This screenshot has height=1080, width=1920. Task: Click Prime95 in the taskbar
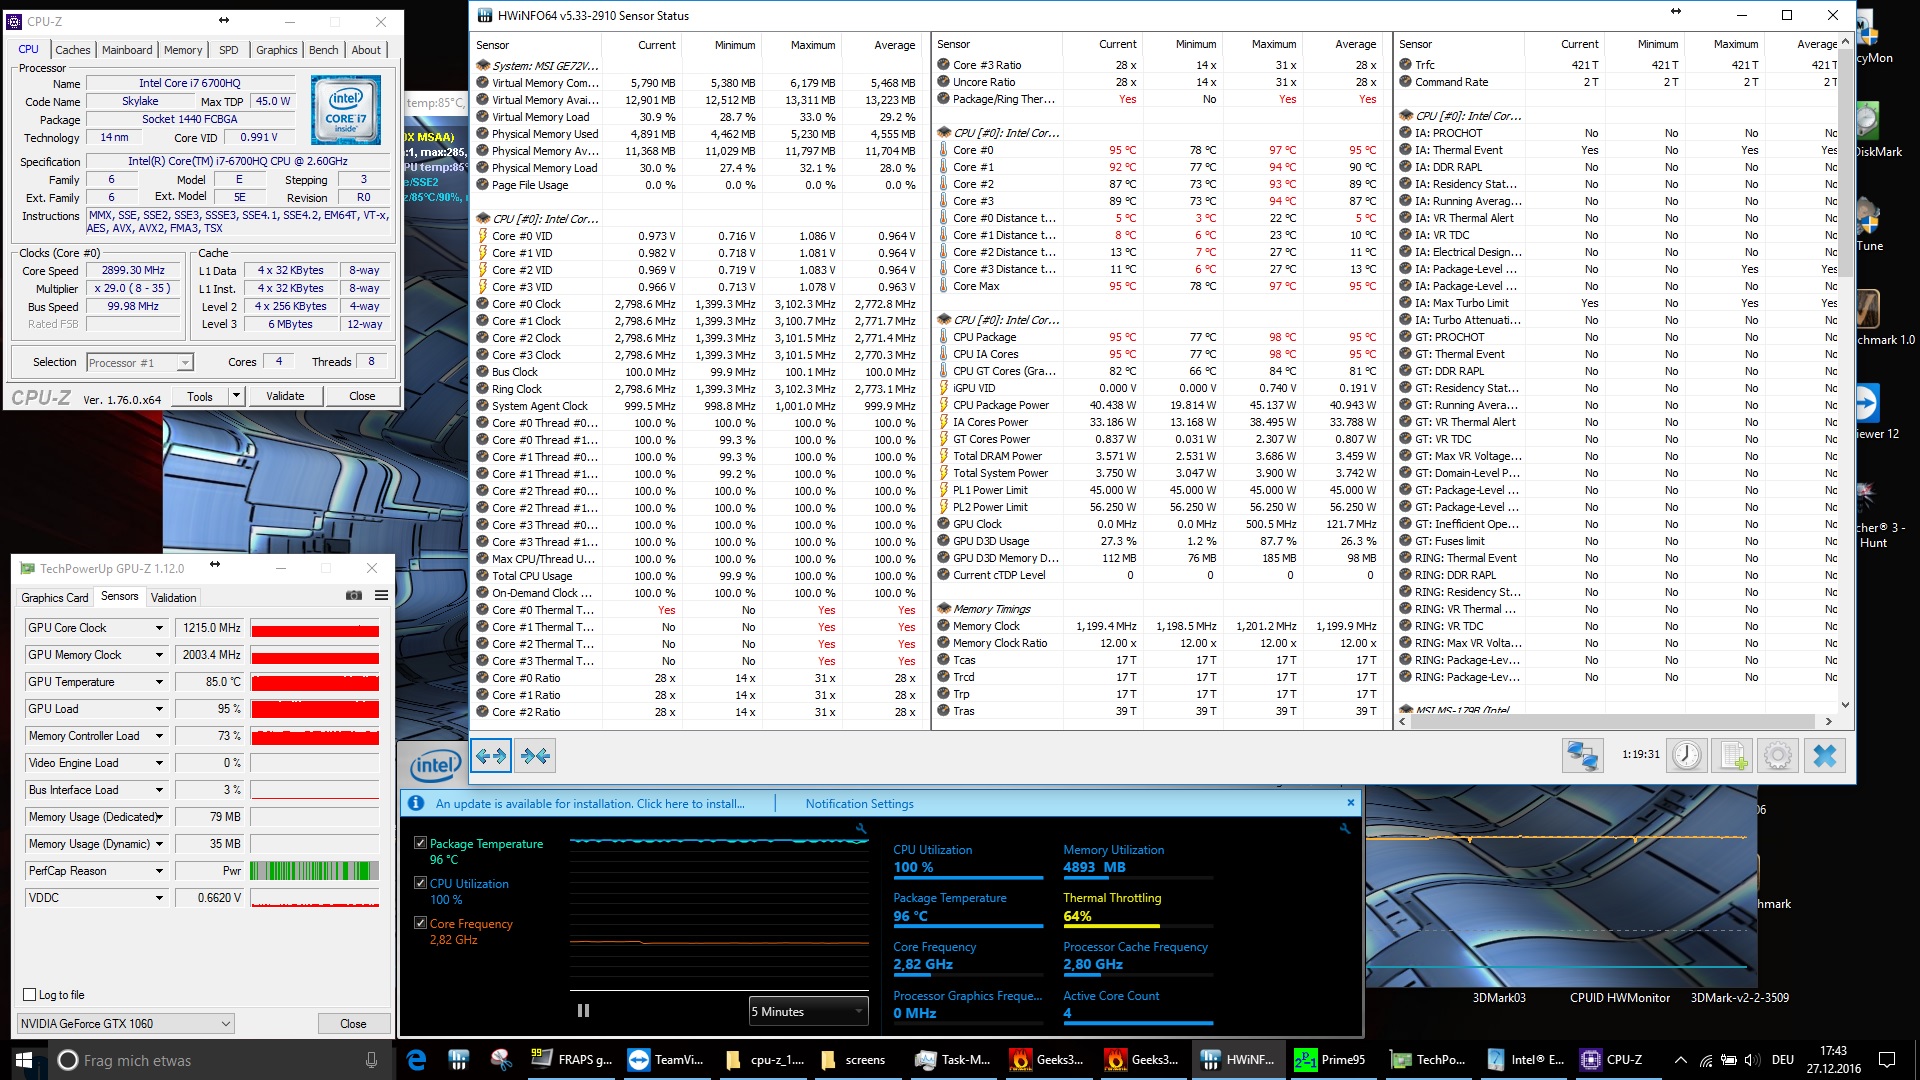[1331, 1060]
